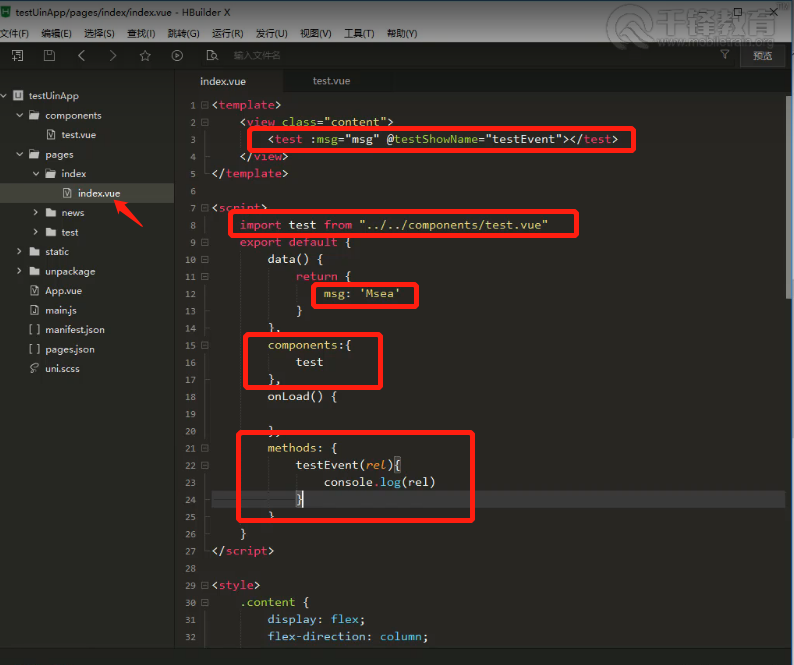Viewport: 794px width, 665px height.
Task: Click the bookmark star icon
Action: click(x=145, y=56)
